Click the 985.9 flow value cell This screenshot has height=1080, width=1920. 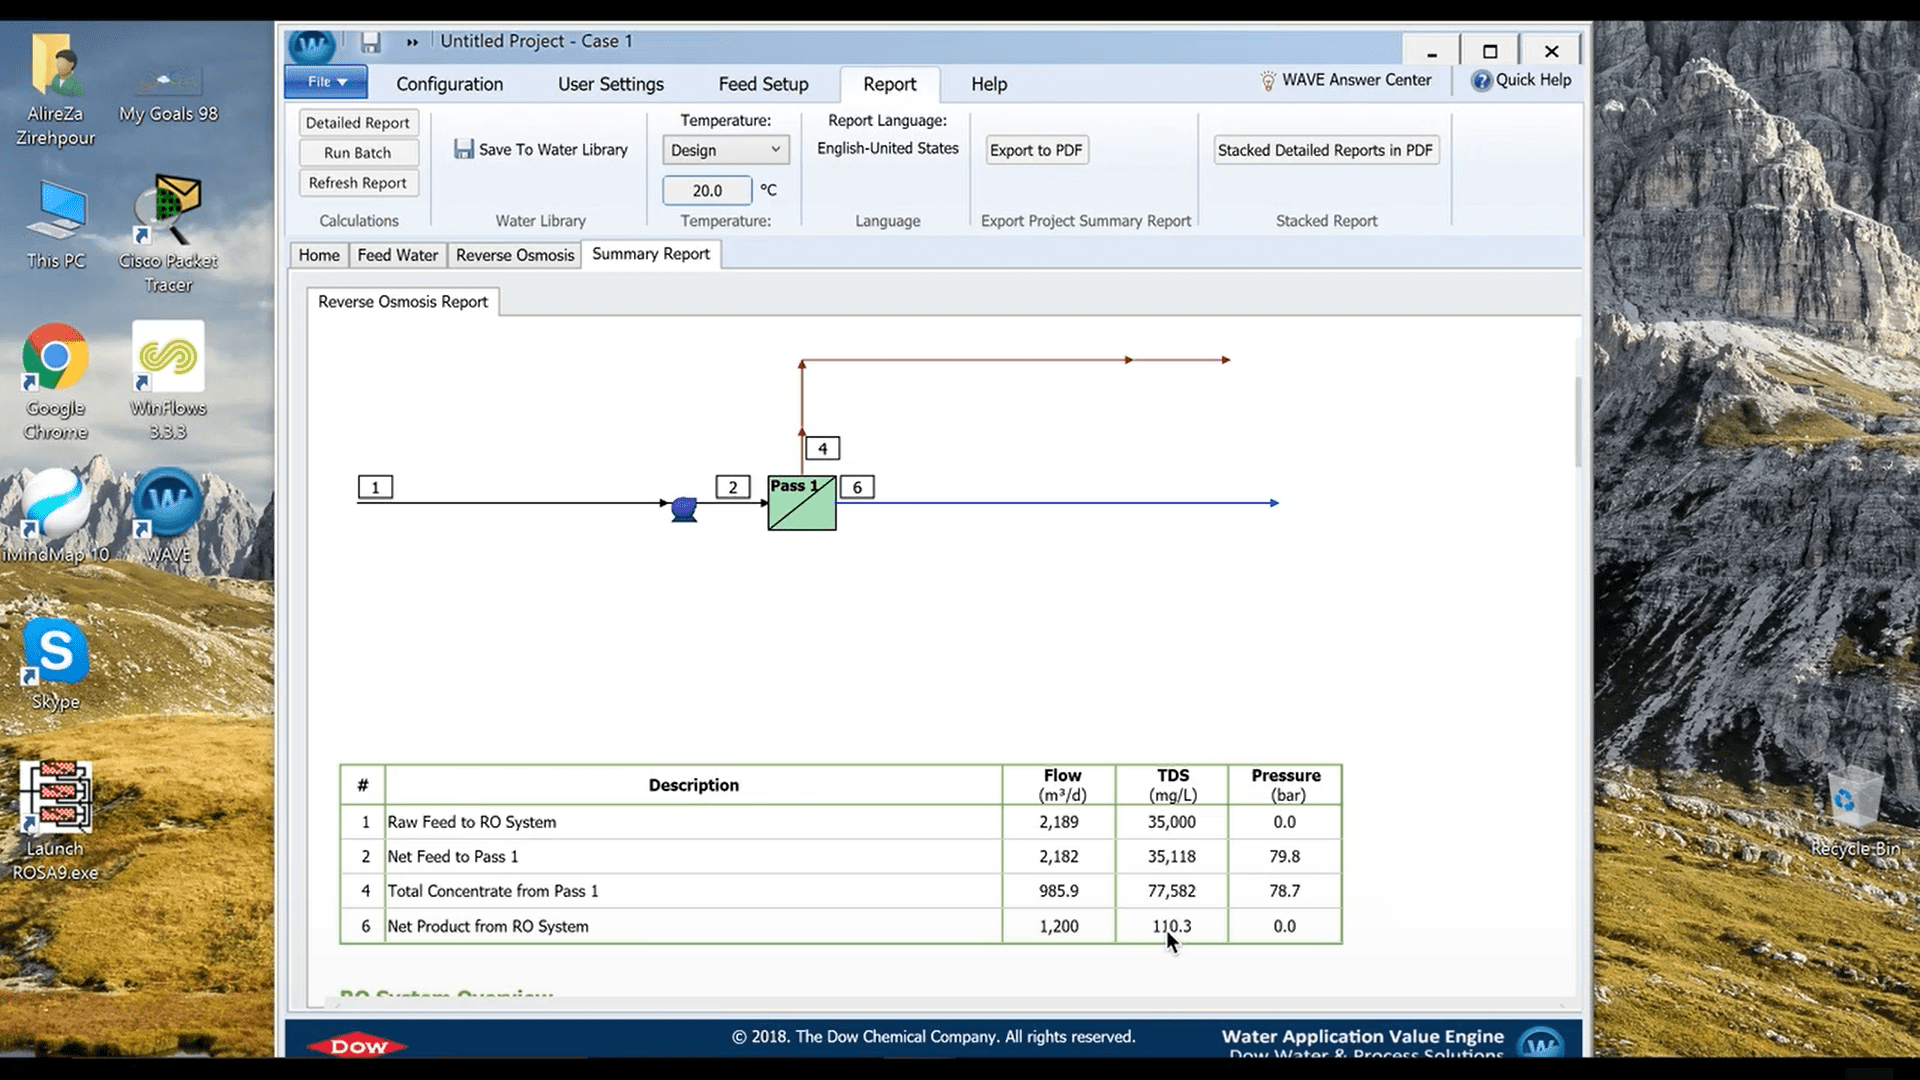(x=1059, y=891)
